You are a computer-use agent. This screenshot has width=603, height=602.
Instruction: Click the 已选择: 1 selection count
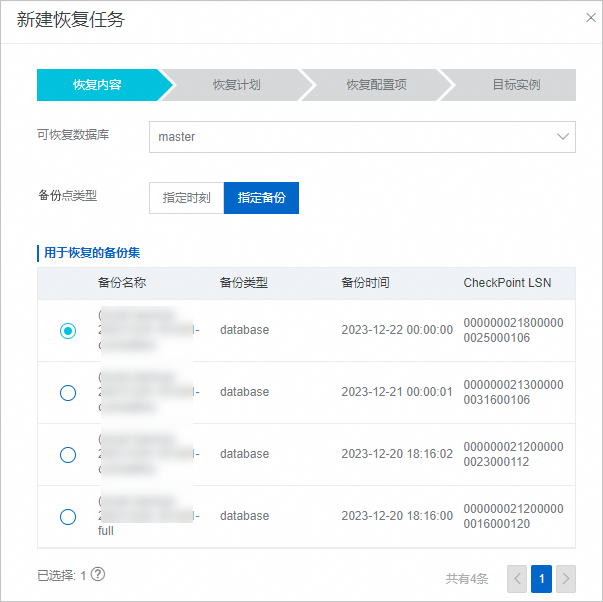coord(62,575)
